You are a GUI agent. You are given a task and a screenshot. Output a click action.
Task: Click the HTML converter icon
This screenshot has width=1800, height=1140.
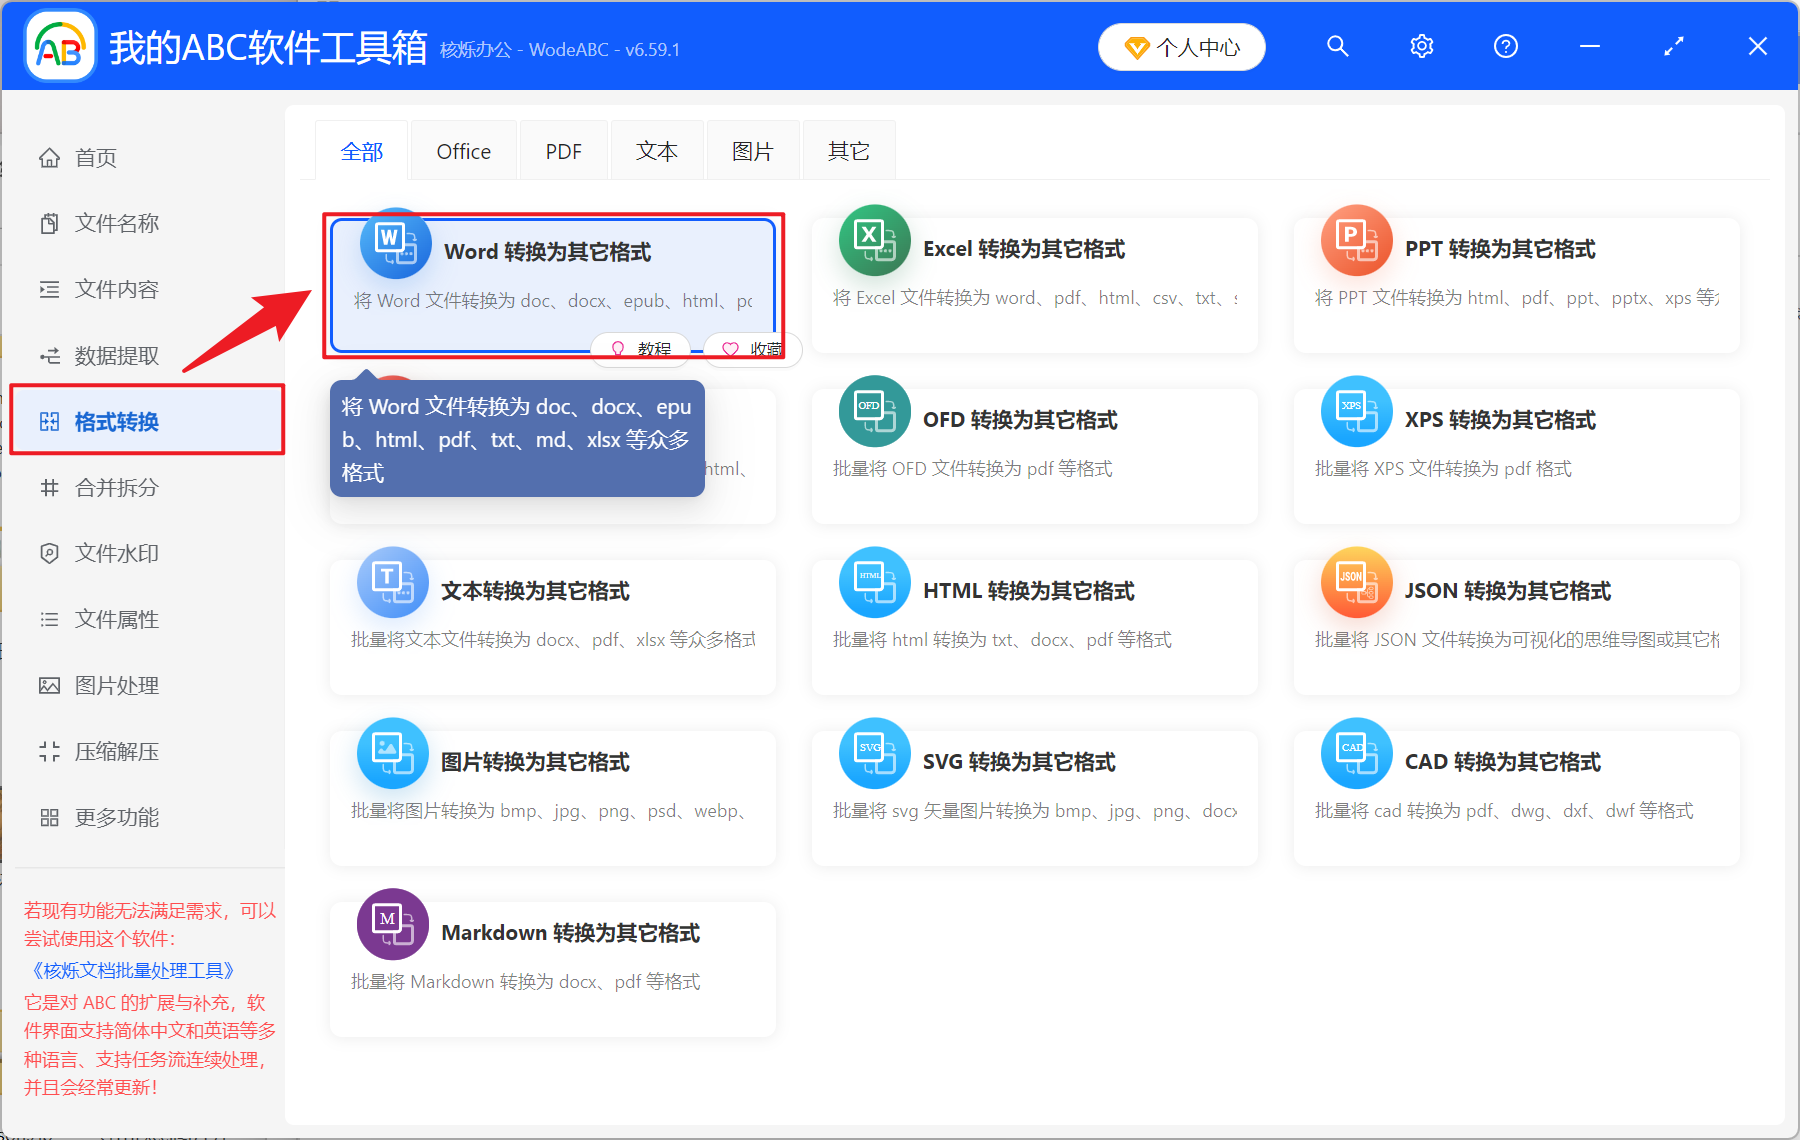(875, 582)
